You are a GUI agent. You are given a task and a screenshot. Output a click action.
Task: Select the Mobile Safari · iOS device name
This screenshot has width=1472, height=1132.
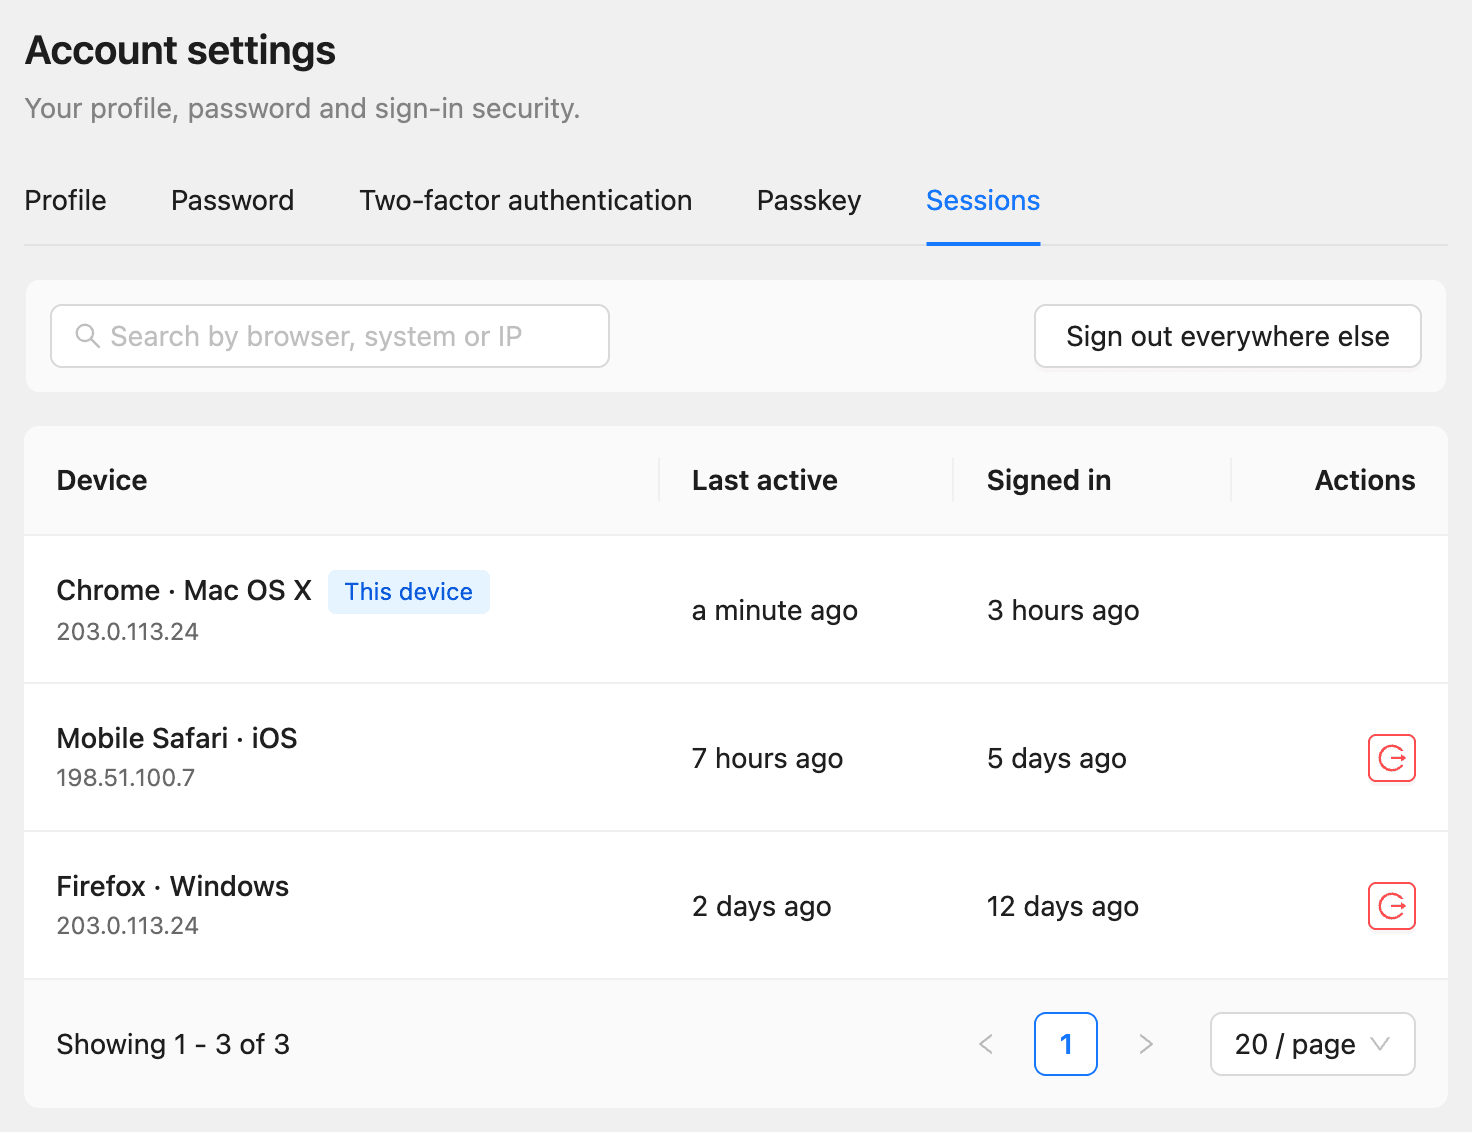(x=177, y=738)
